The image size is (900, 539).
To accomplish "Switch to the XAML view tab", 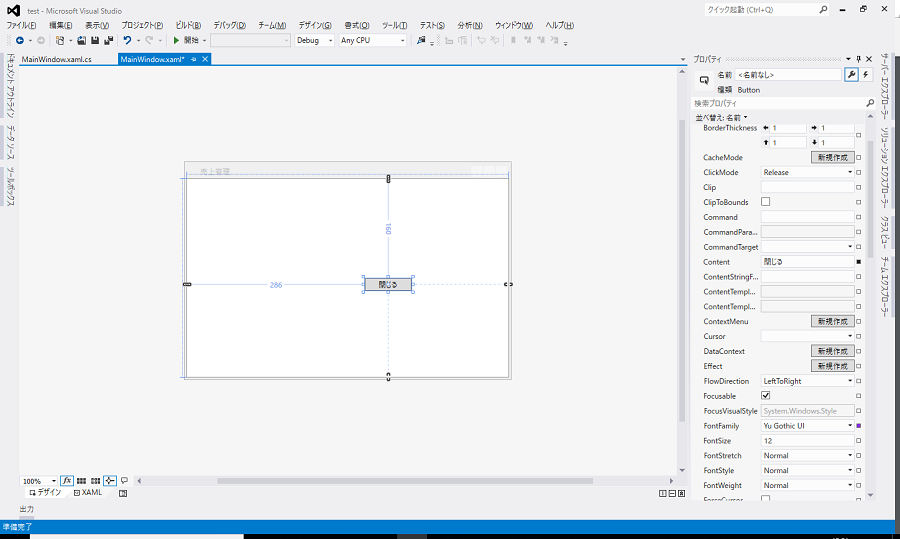I will coord(88,493).
